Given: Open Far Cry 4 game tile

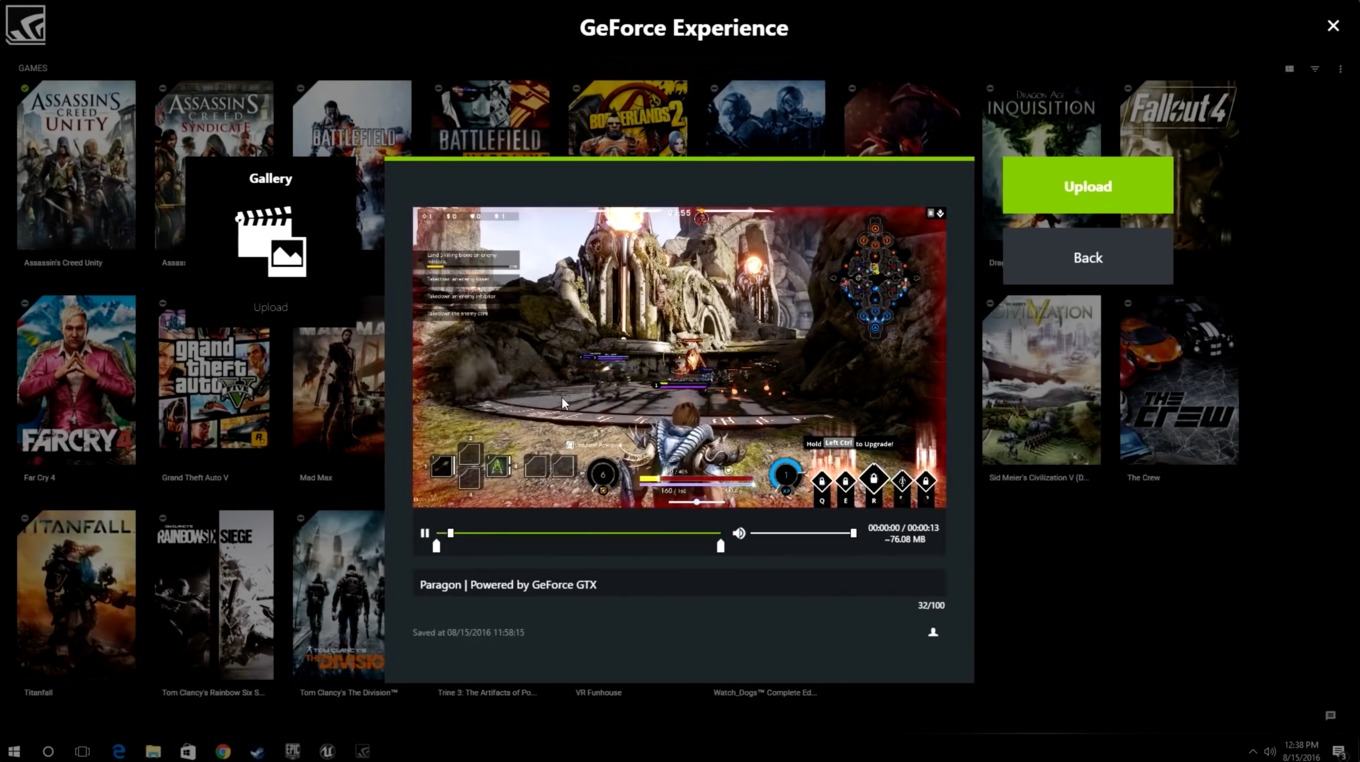Looking at the screenshot, I should coord(76,380).
